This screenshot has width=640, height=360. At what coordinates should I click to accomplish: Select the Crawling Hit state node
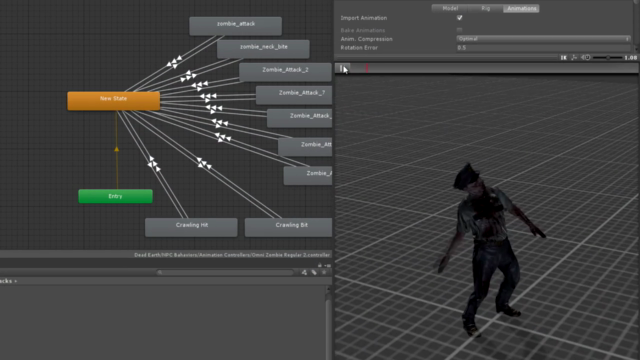191,227
